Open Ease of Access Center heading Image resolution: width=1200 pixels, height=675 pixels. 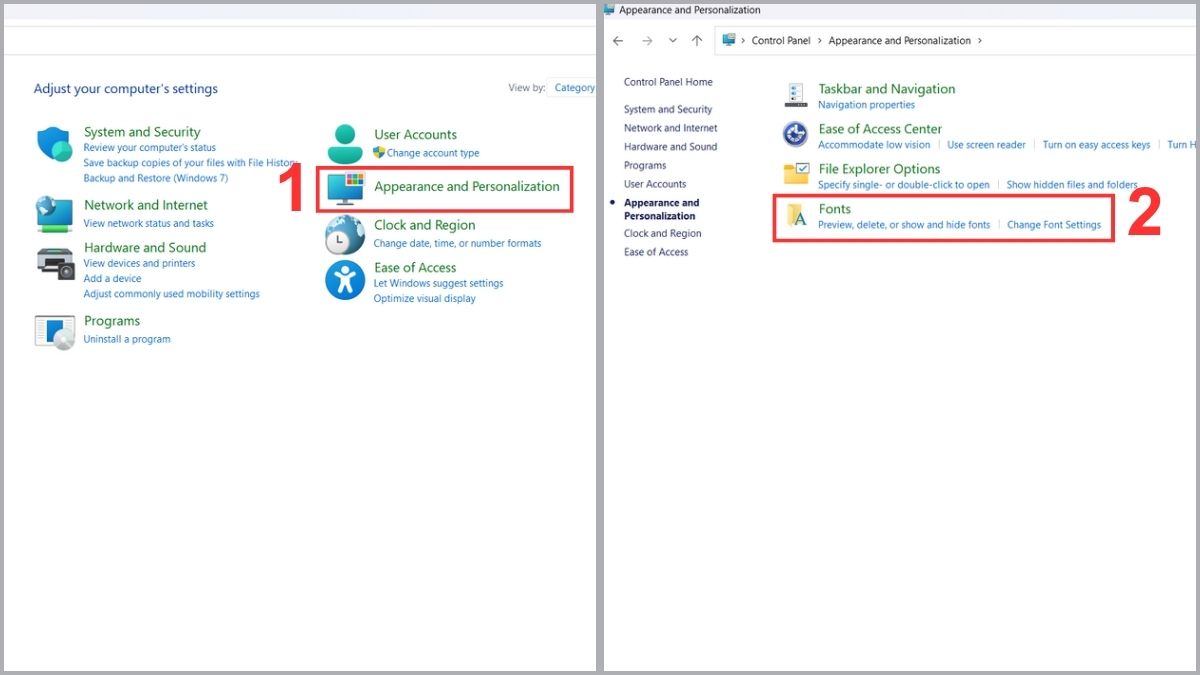(880, 129)
